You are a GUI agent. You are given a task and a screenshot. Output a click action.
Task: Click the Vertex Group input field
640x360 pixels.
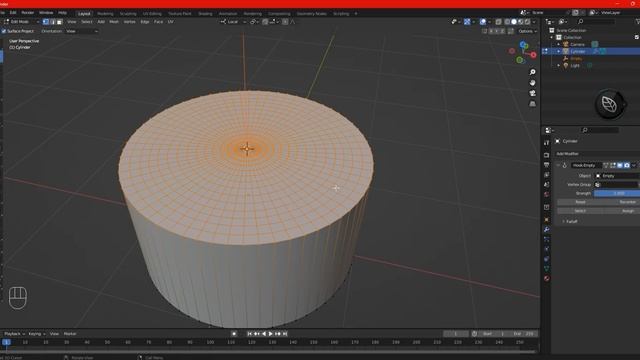click(x=616, y=184)
